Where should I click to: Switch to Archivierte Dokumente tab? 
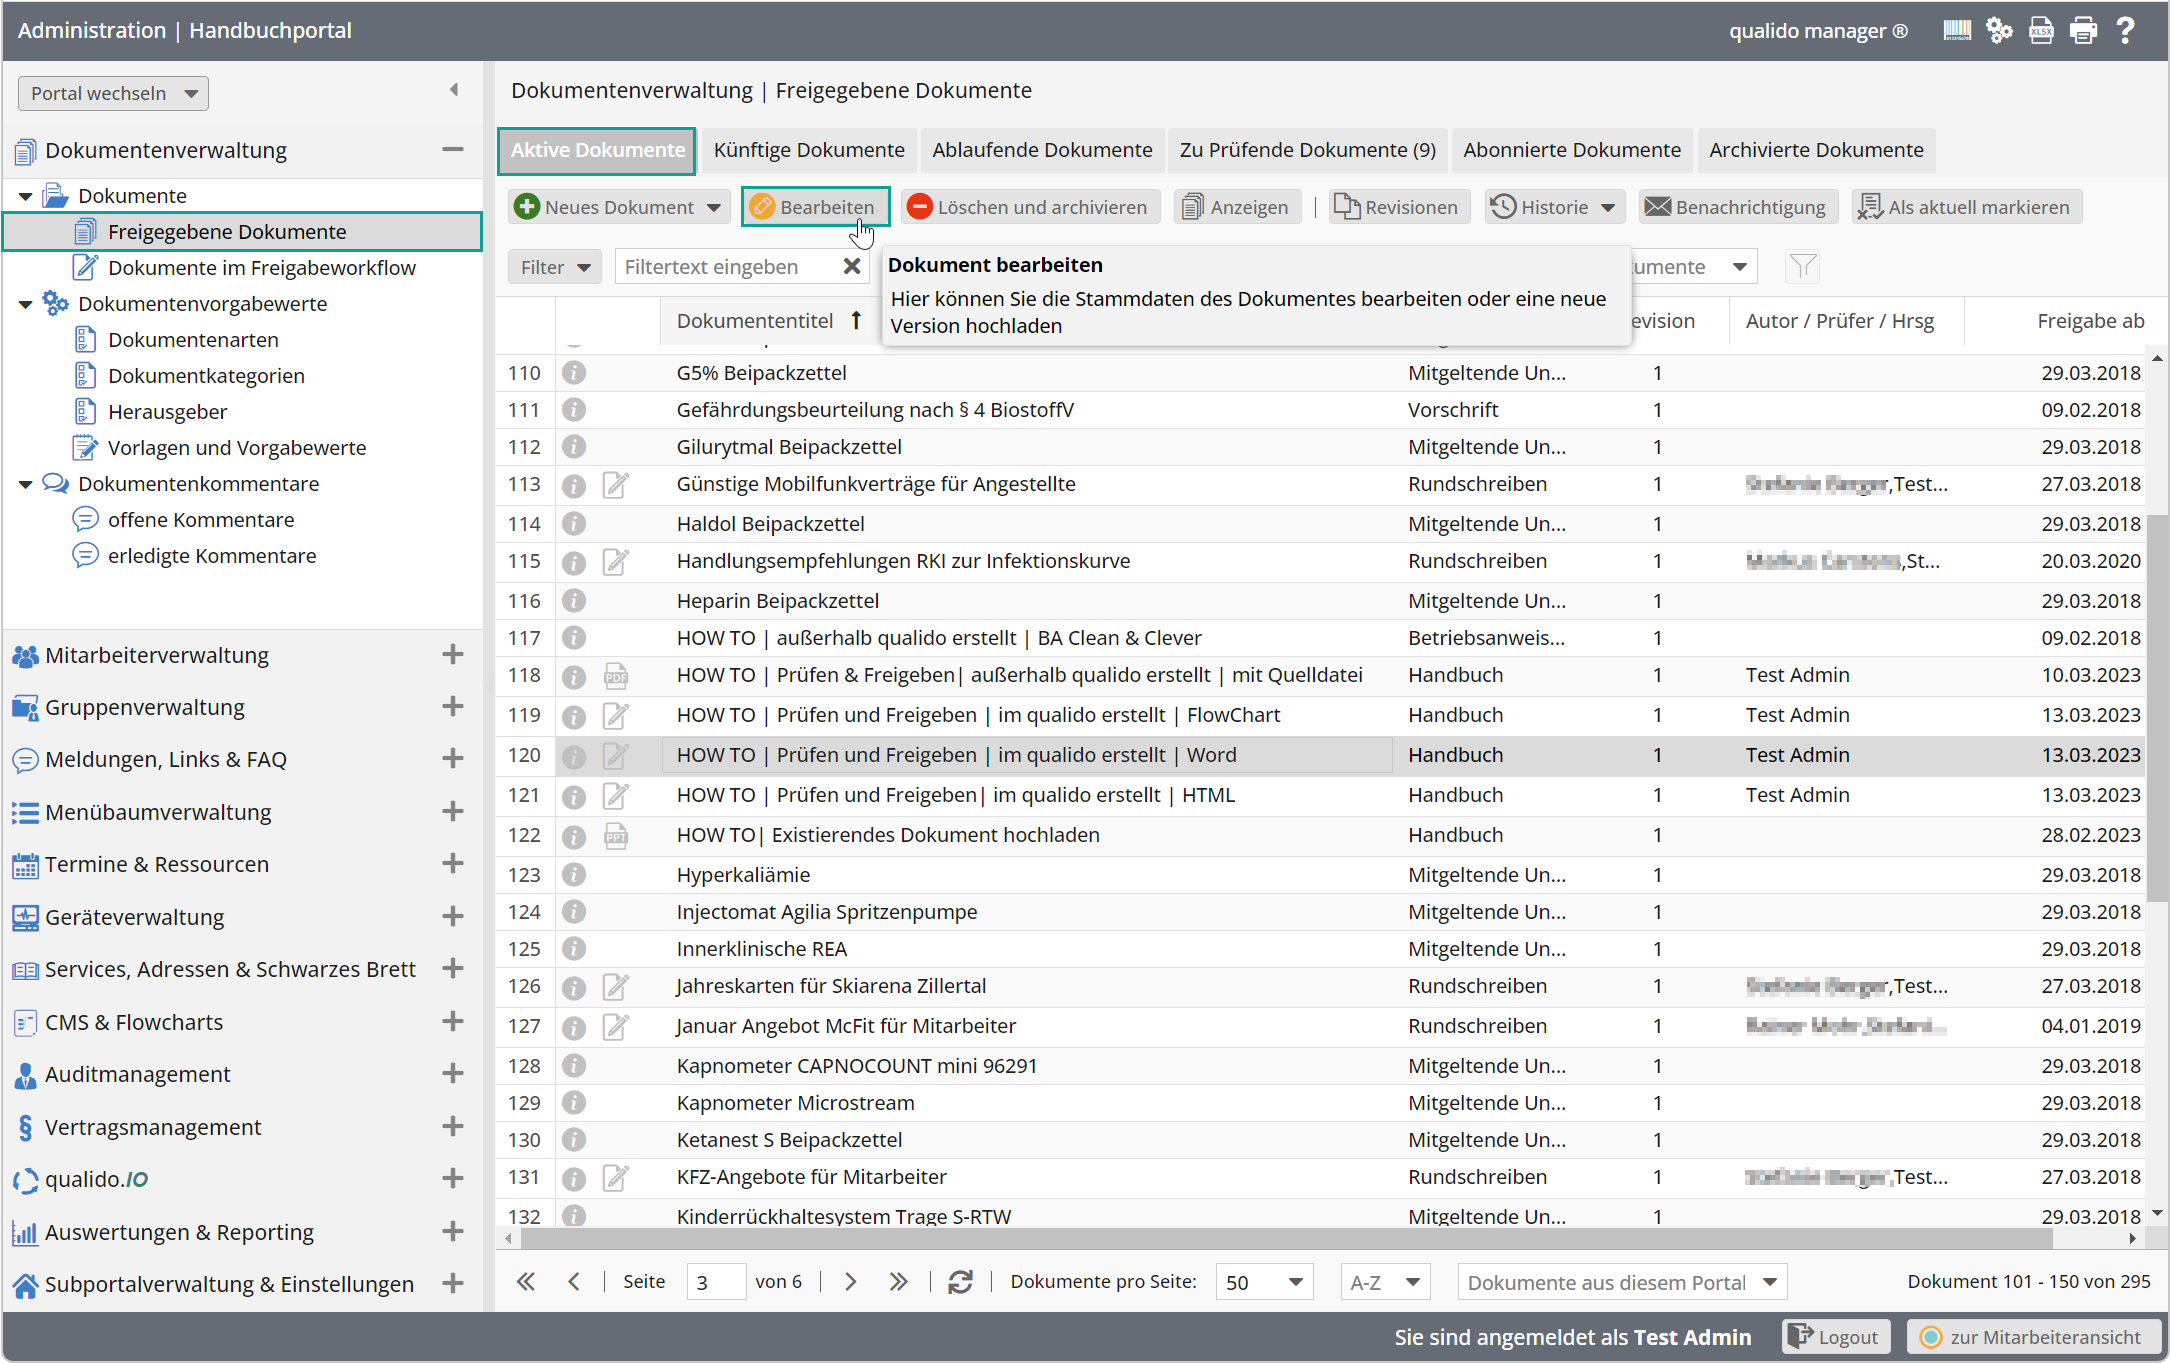pos(1815,150)
